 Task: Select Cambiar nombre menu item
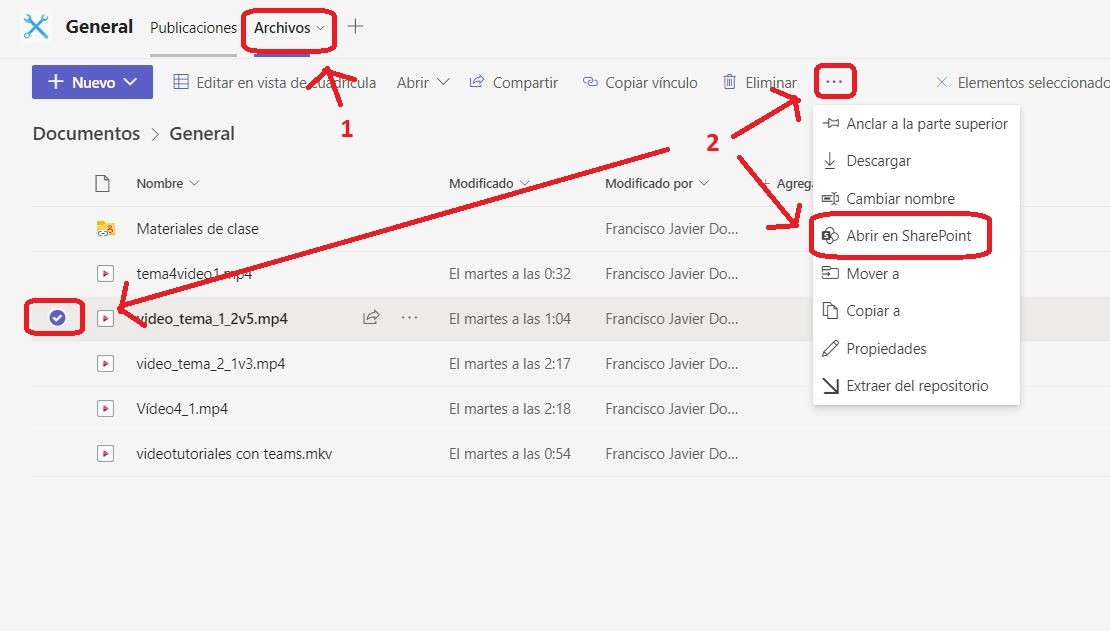pyautogui.click(x=916, y=199)
